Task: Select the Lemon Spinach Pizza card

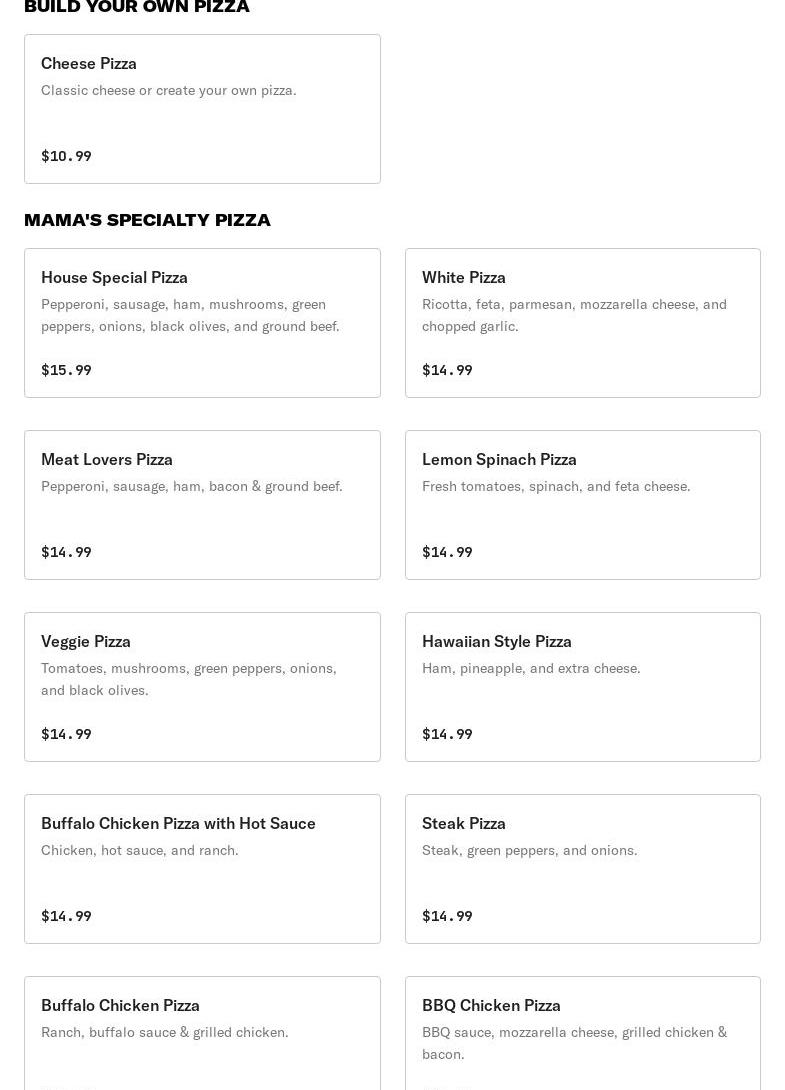Action: coord(582,505)
